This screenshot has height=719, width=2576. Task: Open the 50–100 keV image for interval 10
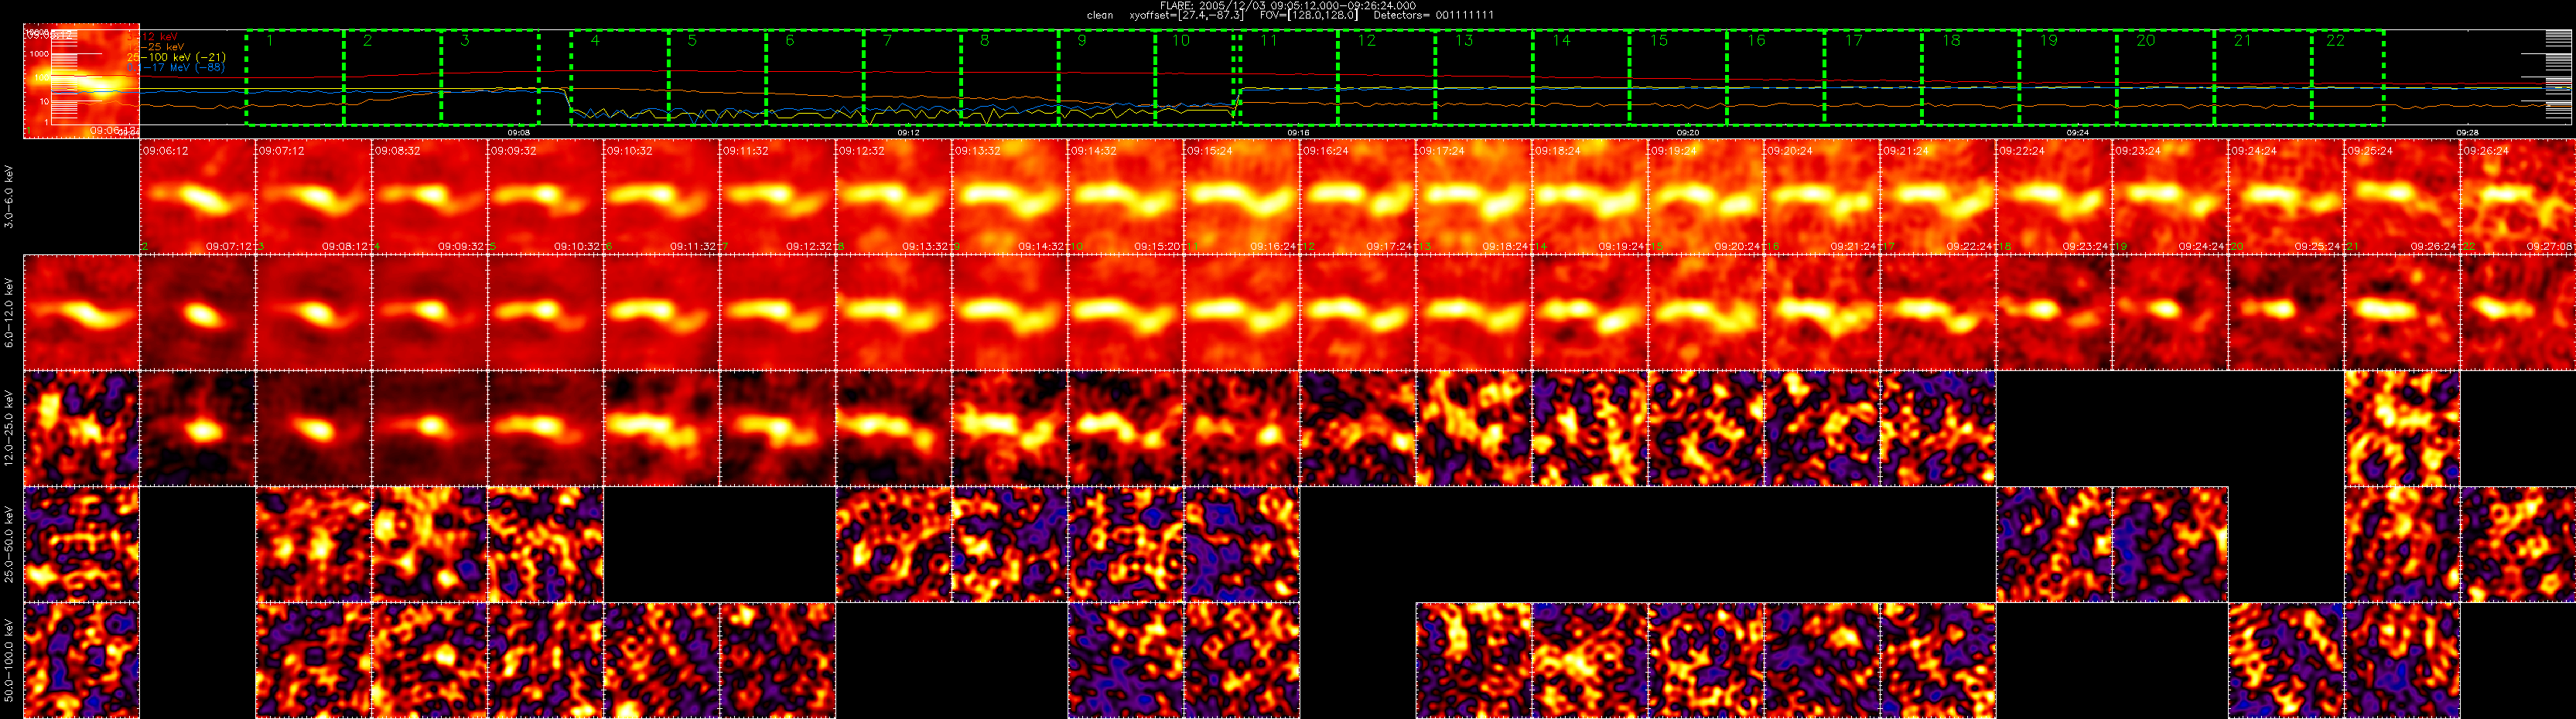[x=1126, y=661]
